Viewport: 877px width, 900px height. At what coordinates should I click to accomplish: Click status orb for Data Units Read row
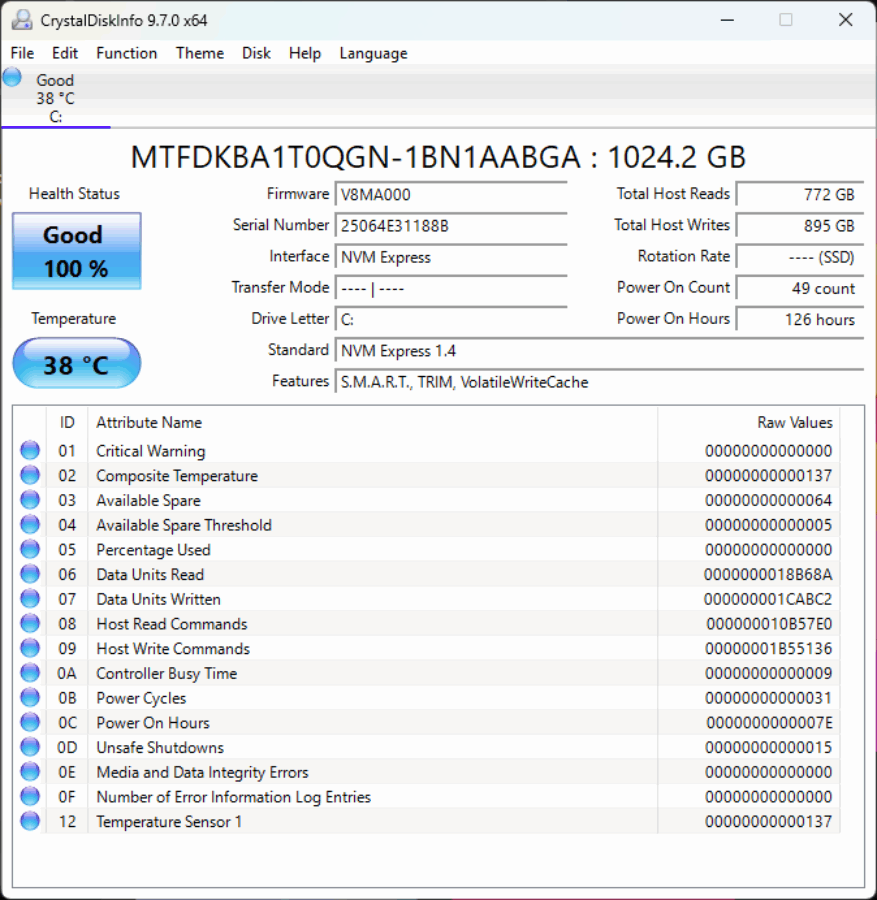click(x=30, y=574)
